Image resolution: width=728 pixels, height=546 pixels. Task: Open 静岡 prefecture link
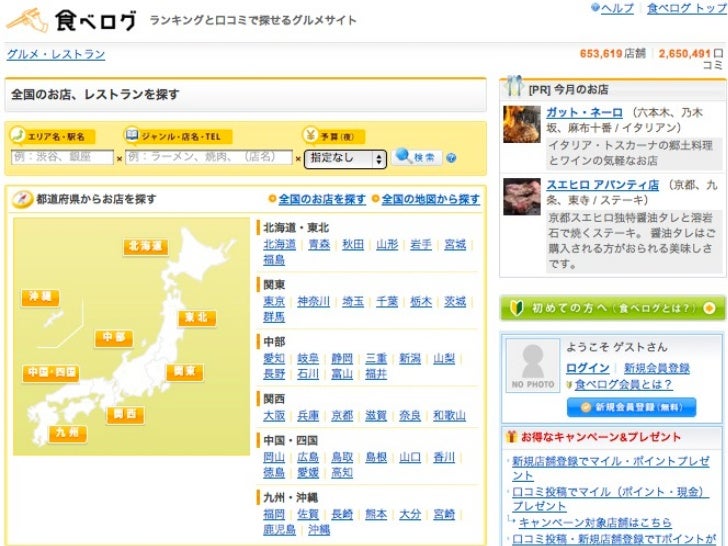(342, 359)
